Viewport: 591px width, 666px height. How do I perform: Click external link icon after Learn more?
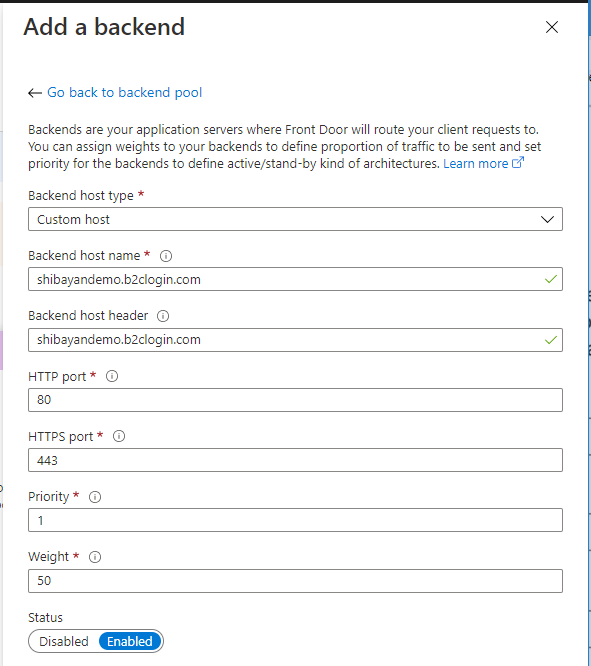pyautogui.click(x=518, y=163)
